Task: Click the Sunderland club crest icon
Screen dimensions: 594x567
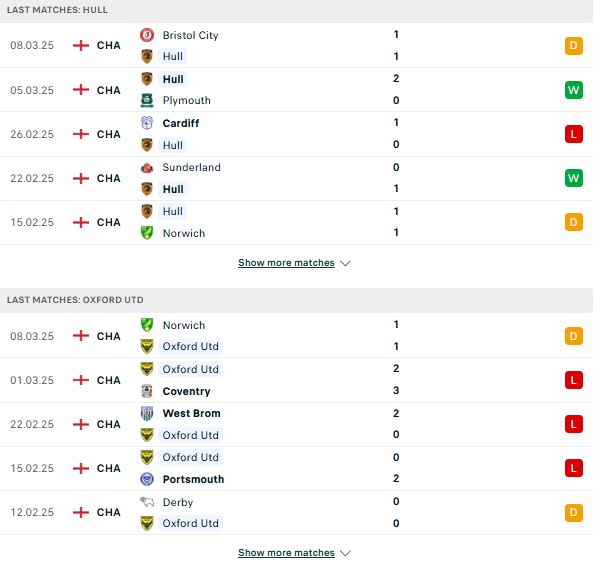Action: click(x=147, y=167)
